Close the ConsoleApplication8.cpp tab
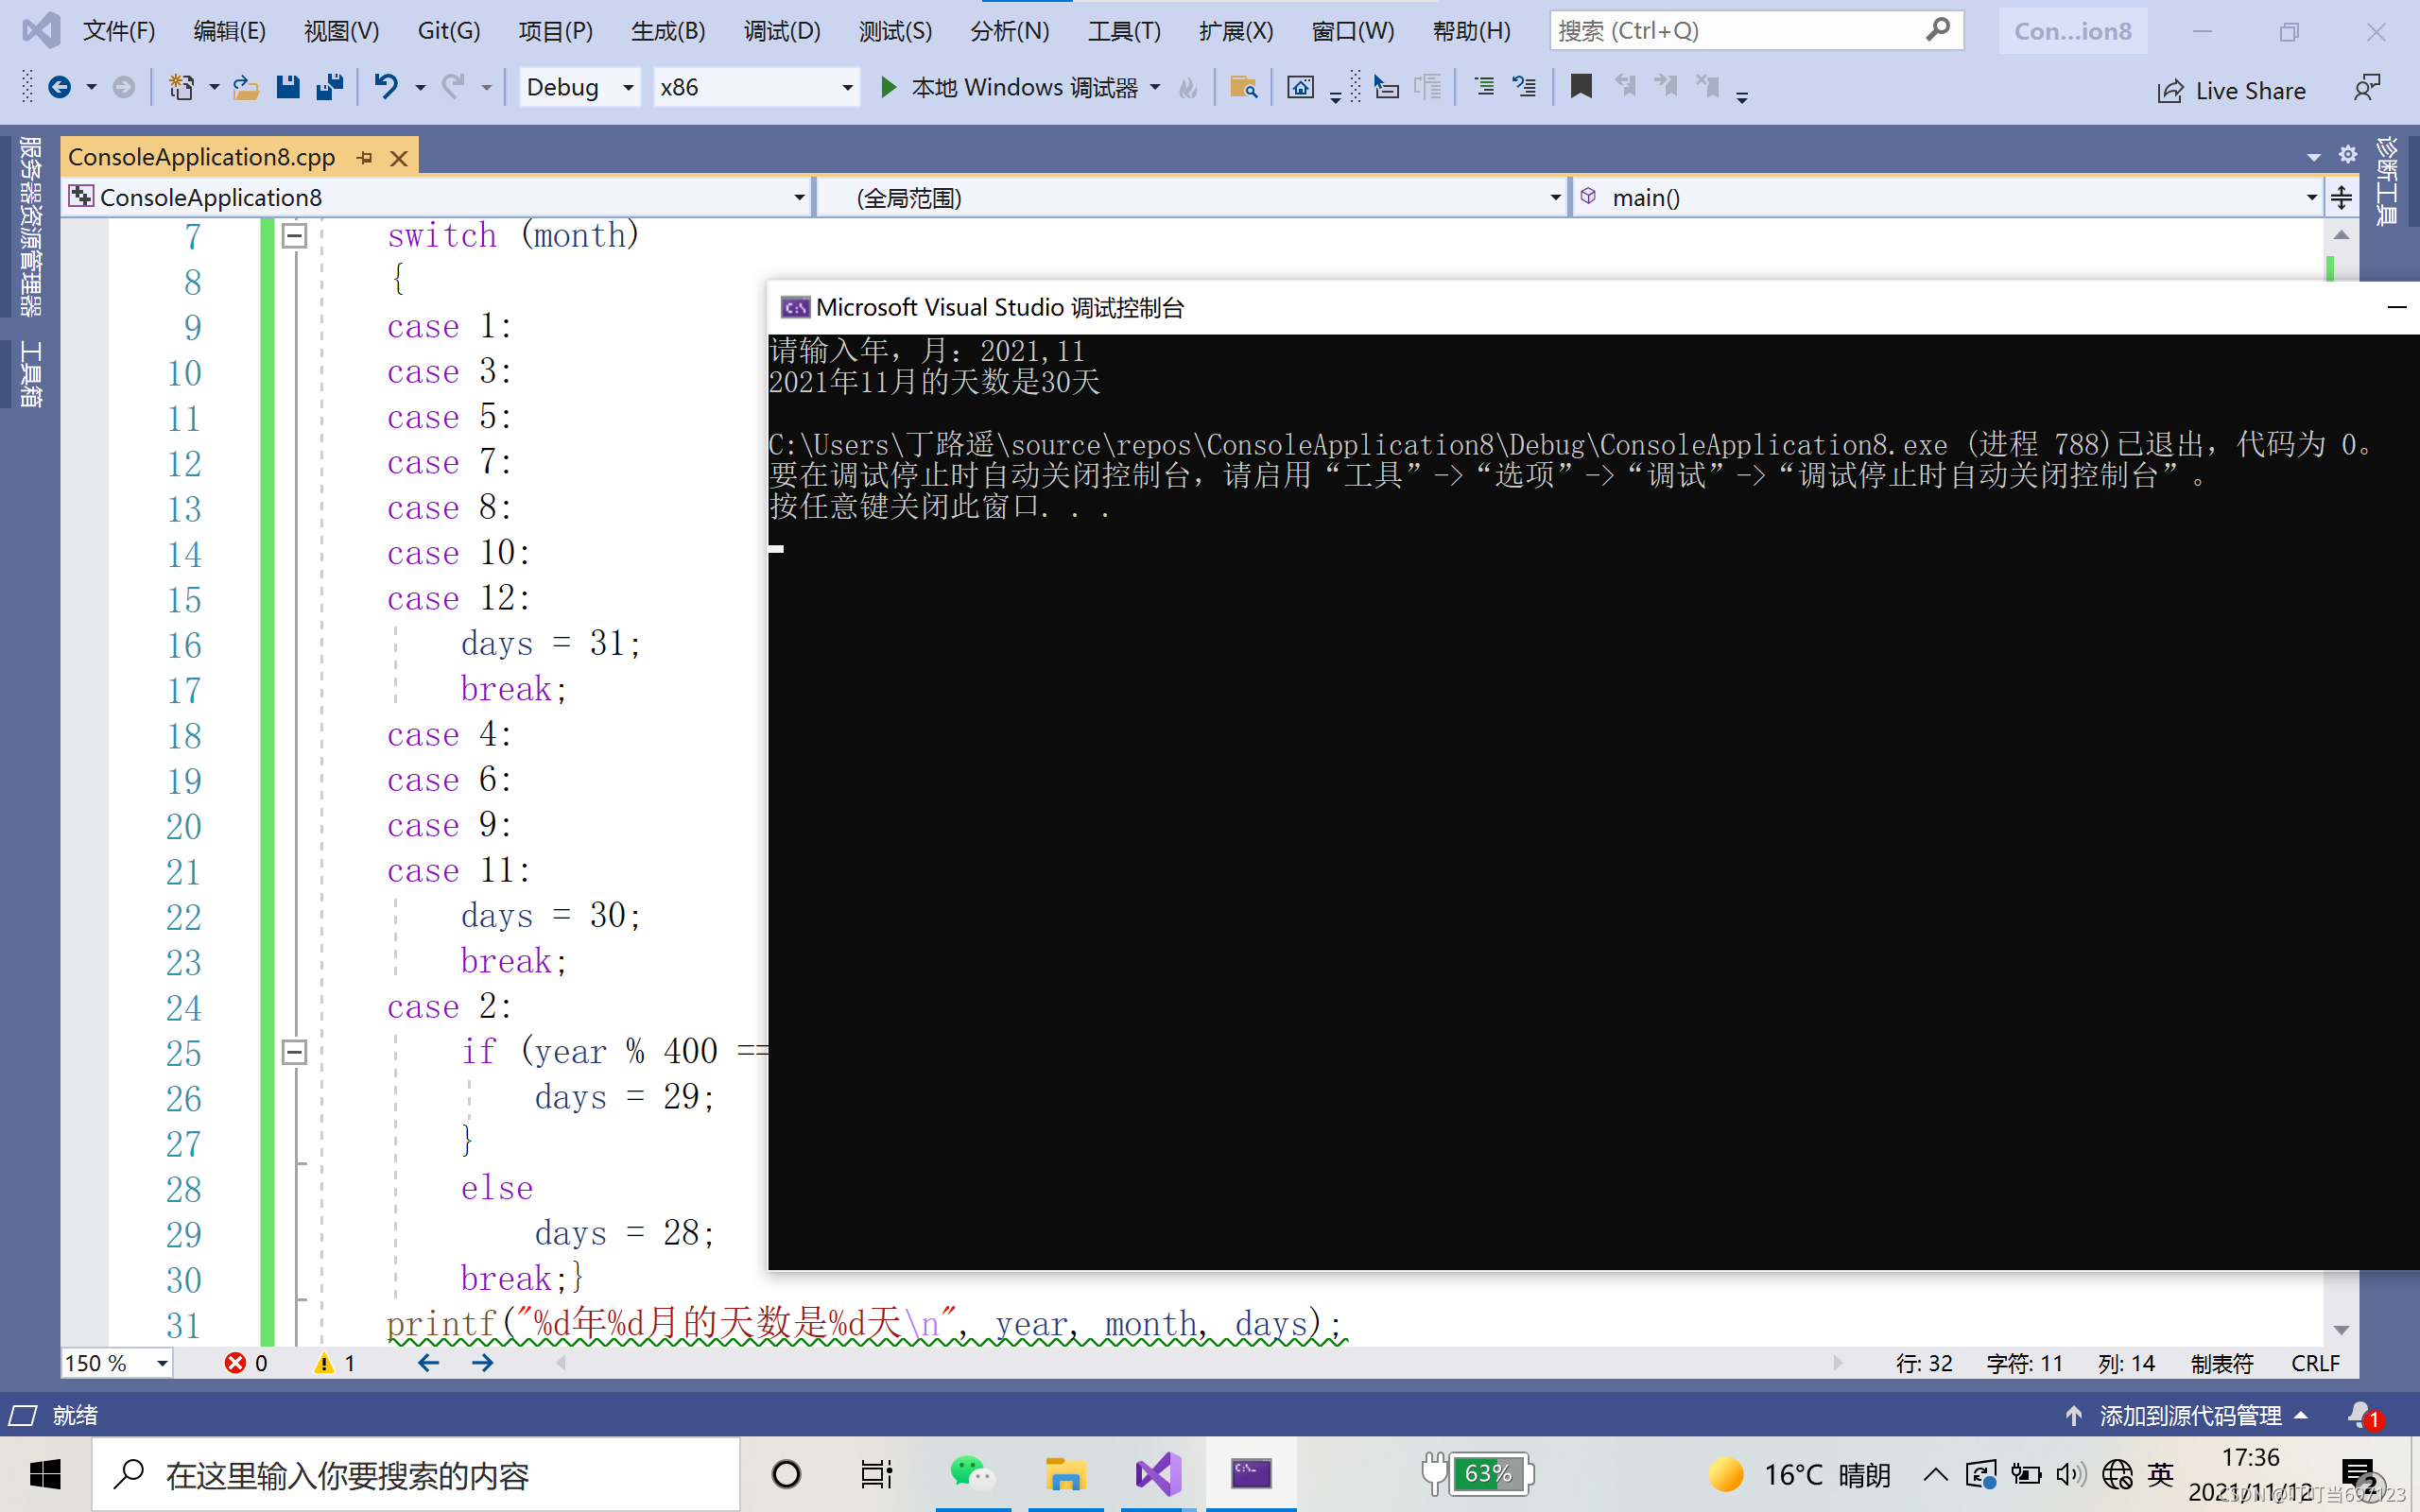Viewport: 2420px width, 1512px height. click(x=399, y=158)
